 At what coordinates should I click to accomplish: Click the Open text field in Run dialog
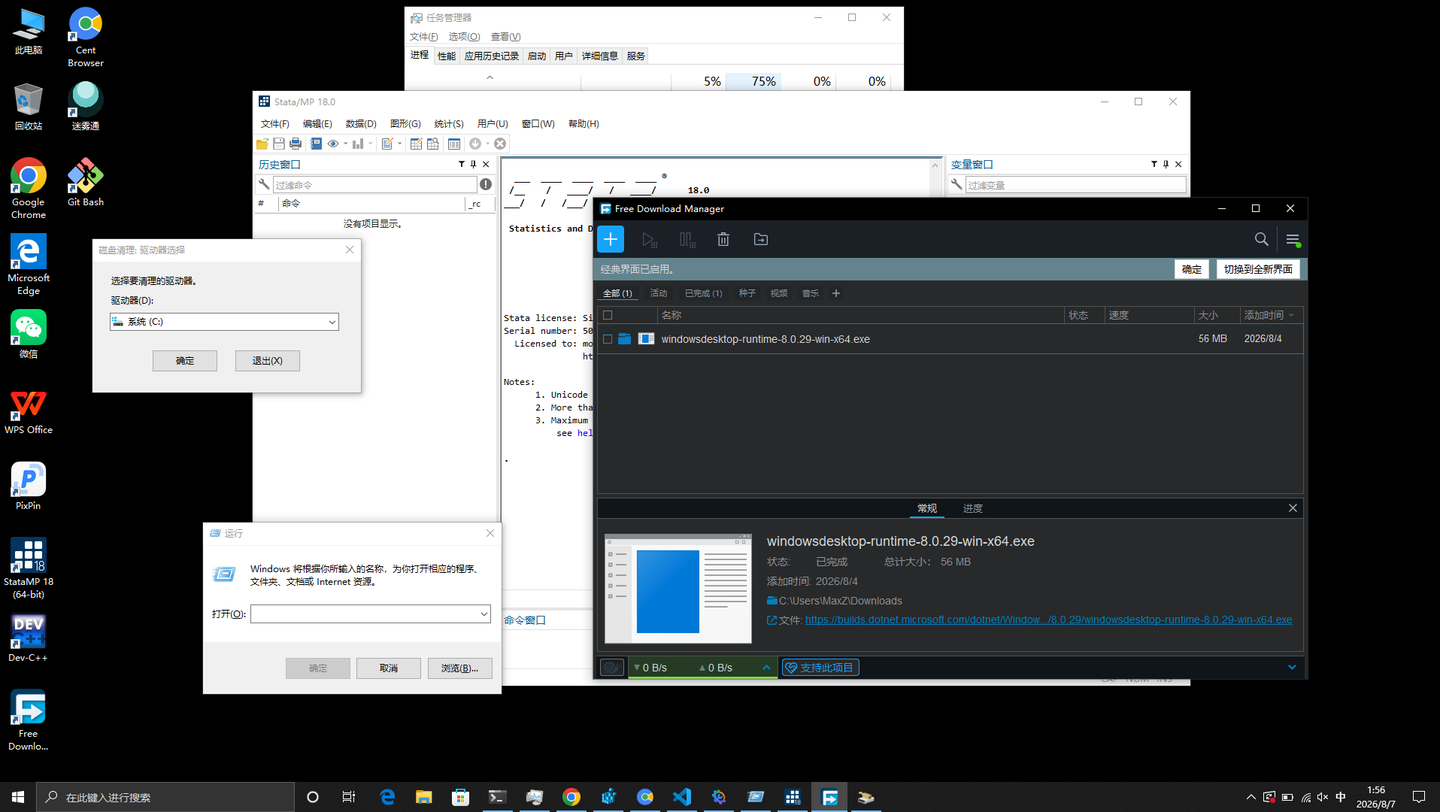click(370, 614)
